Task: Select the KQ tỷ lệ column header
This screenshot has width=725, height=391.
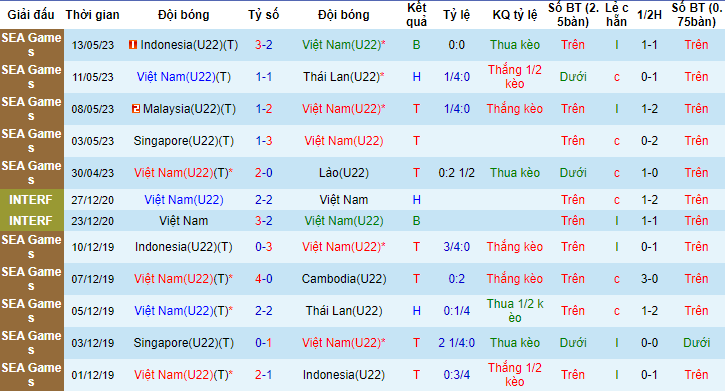Action: pos(515,15)
